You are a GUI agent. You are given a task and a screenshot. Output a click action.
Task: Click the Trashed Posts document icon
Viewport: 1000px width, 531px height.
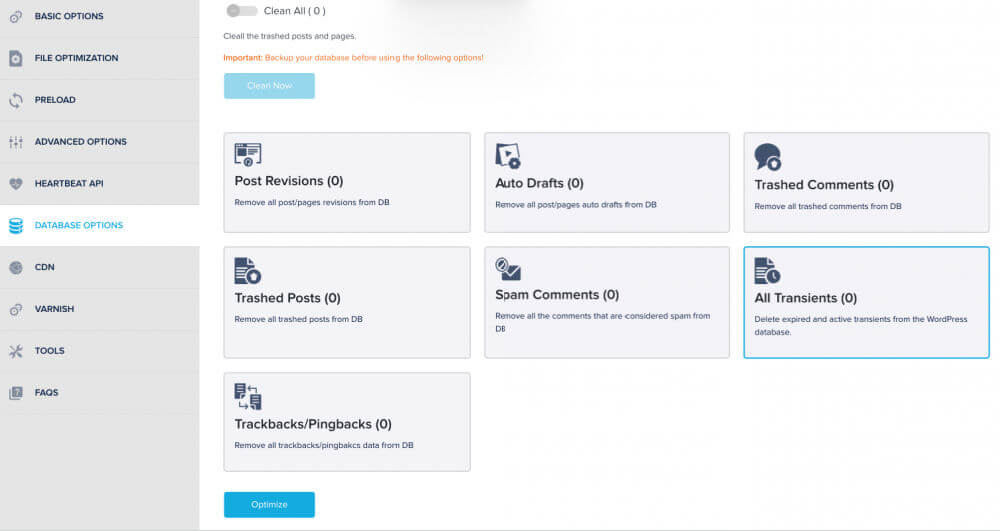pyautogui.click(x=247, y=271)
